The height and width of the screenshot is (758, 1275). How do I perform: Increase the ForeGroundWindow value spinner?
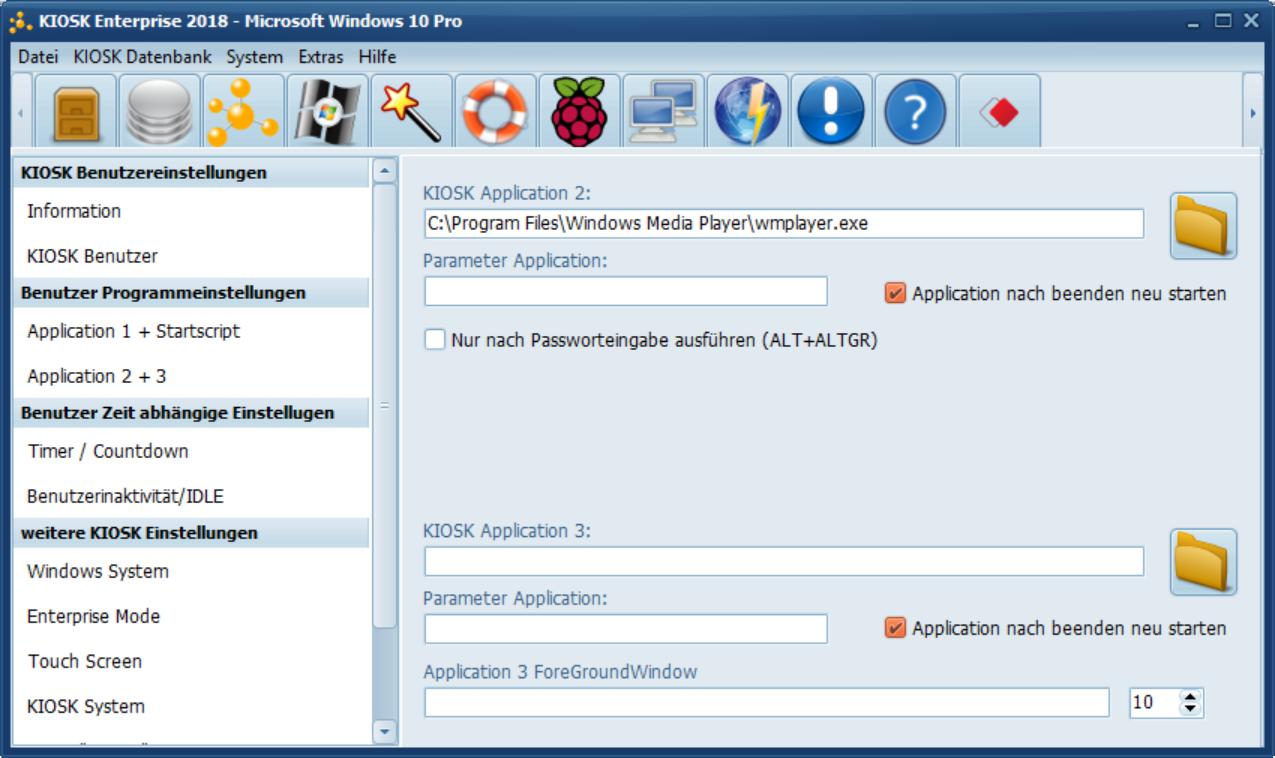point(1190,697)
